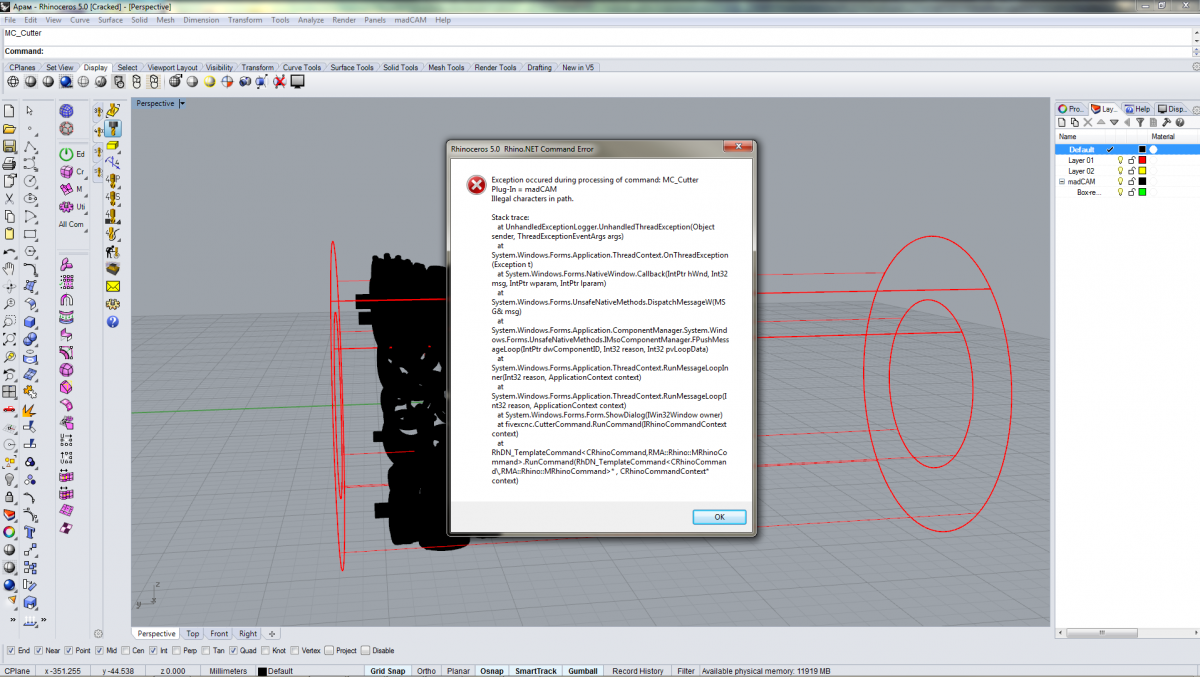Click OK in the Command Error dialog

[719, 517]
